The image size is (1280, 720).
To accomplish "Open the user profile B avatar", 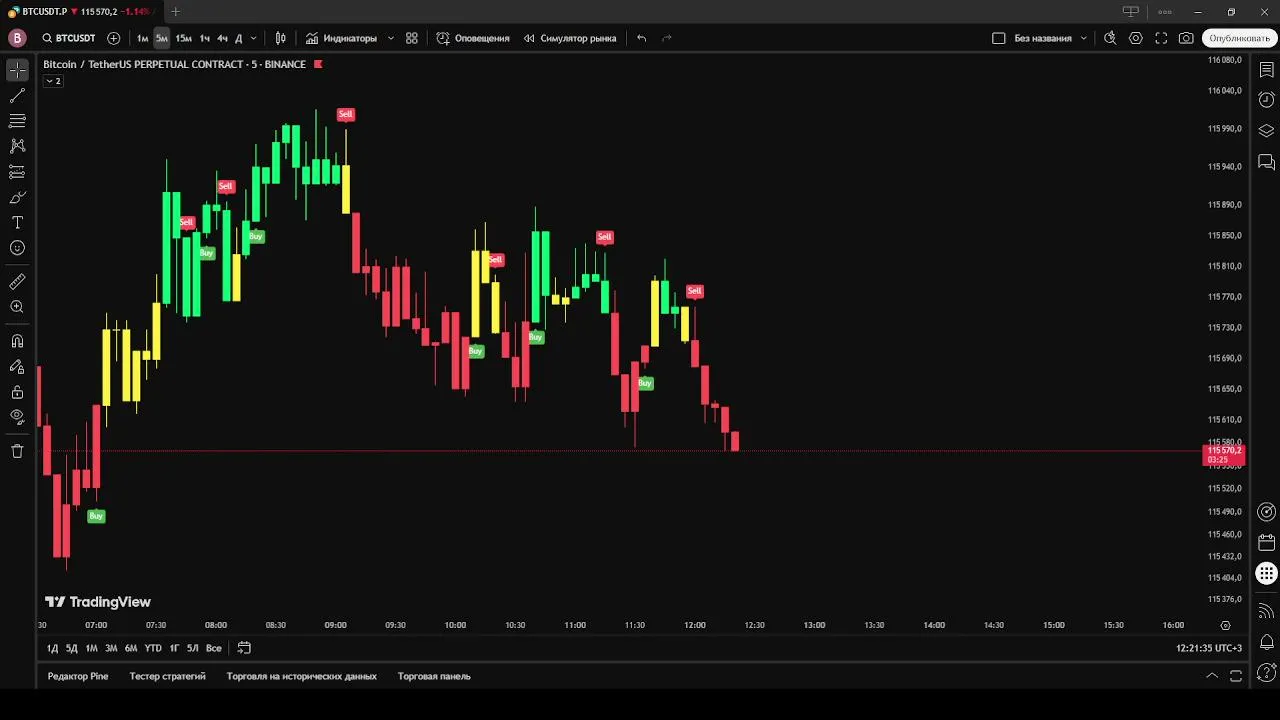I will tap(17, 38).
